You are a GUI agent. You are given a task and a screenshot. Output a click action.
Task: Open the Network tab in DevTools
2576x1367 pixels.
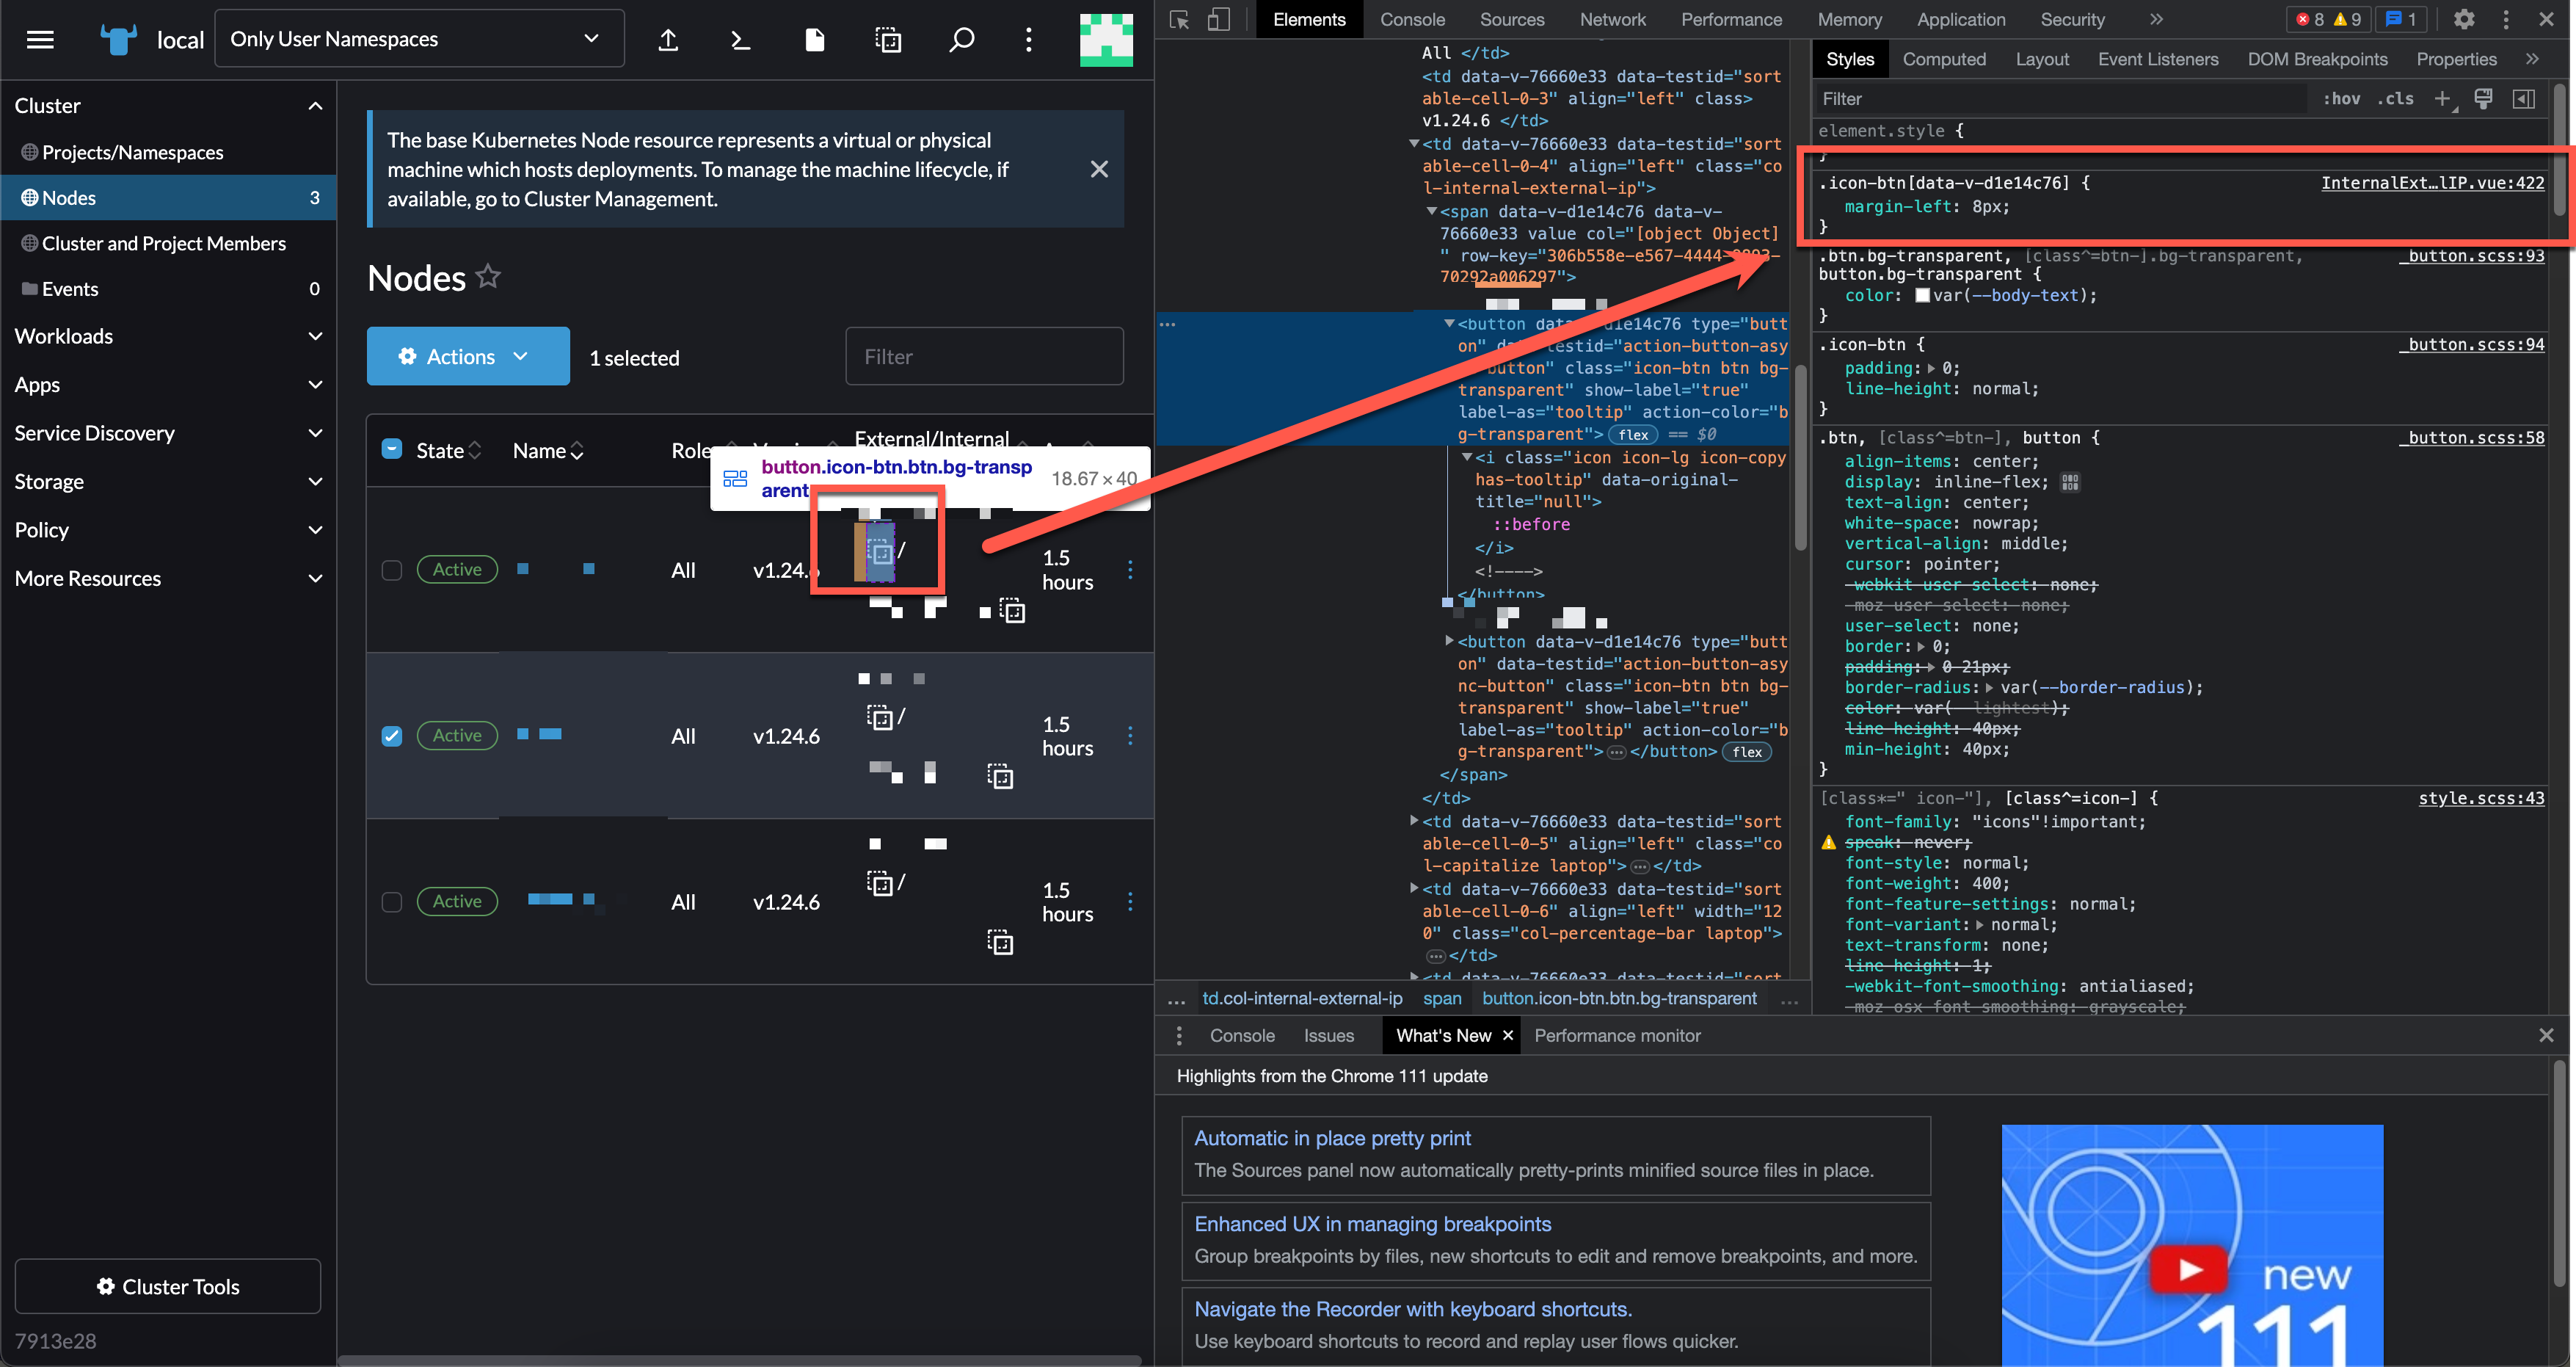1612,19
